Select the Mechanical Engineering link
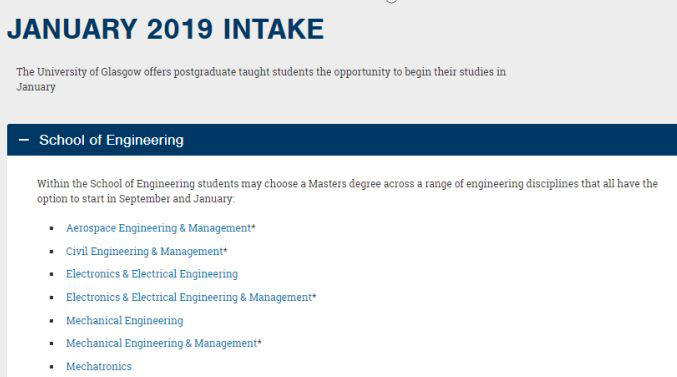 pyautogui.click(x=124, y=320)
